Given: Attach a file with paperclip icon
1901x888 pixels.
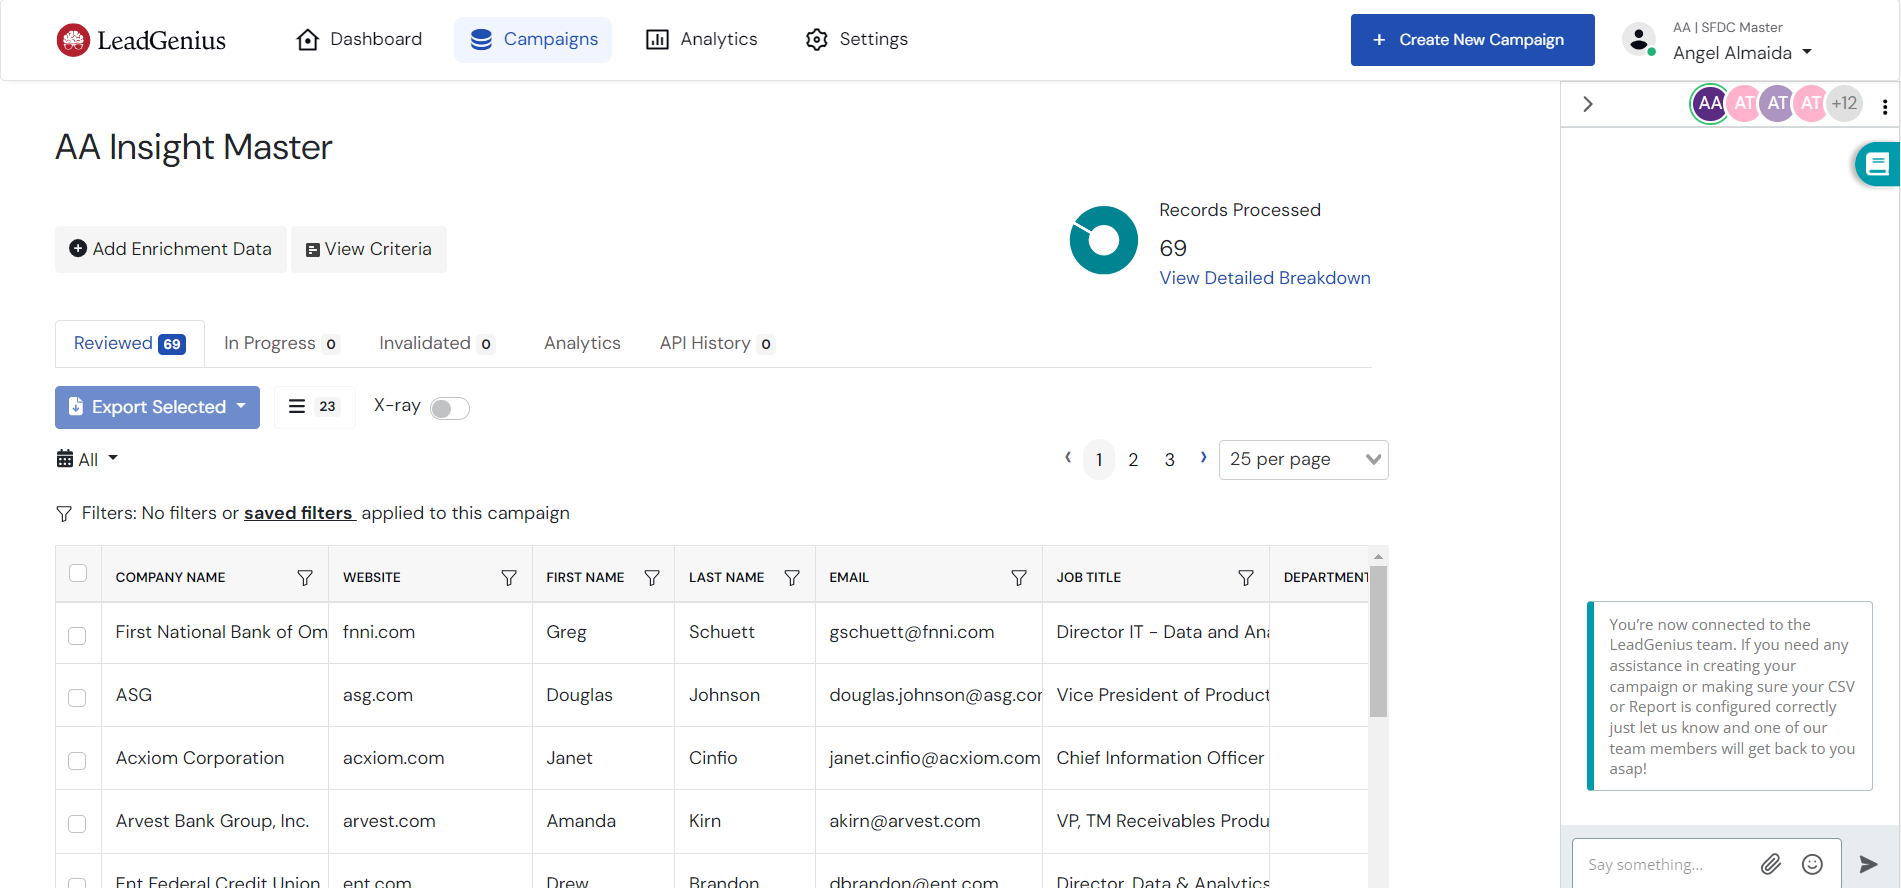Looking at the screenshot, I should pos(1771,864).
